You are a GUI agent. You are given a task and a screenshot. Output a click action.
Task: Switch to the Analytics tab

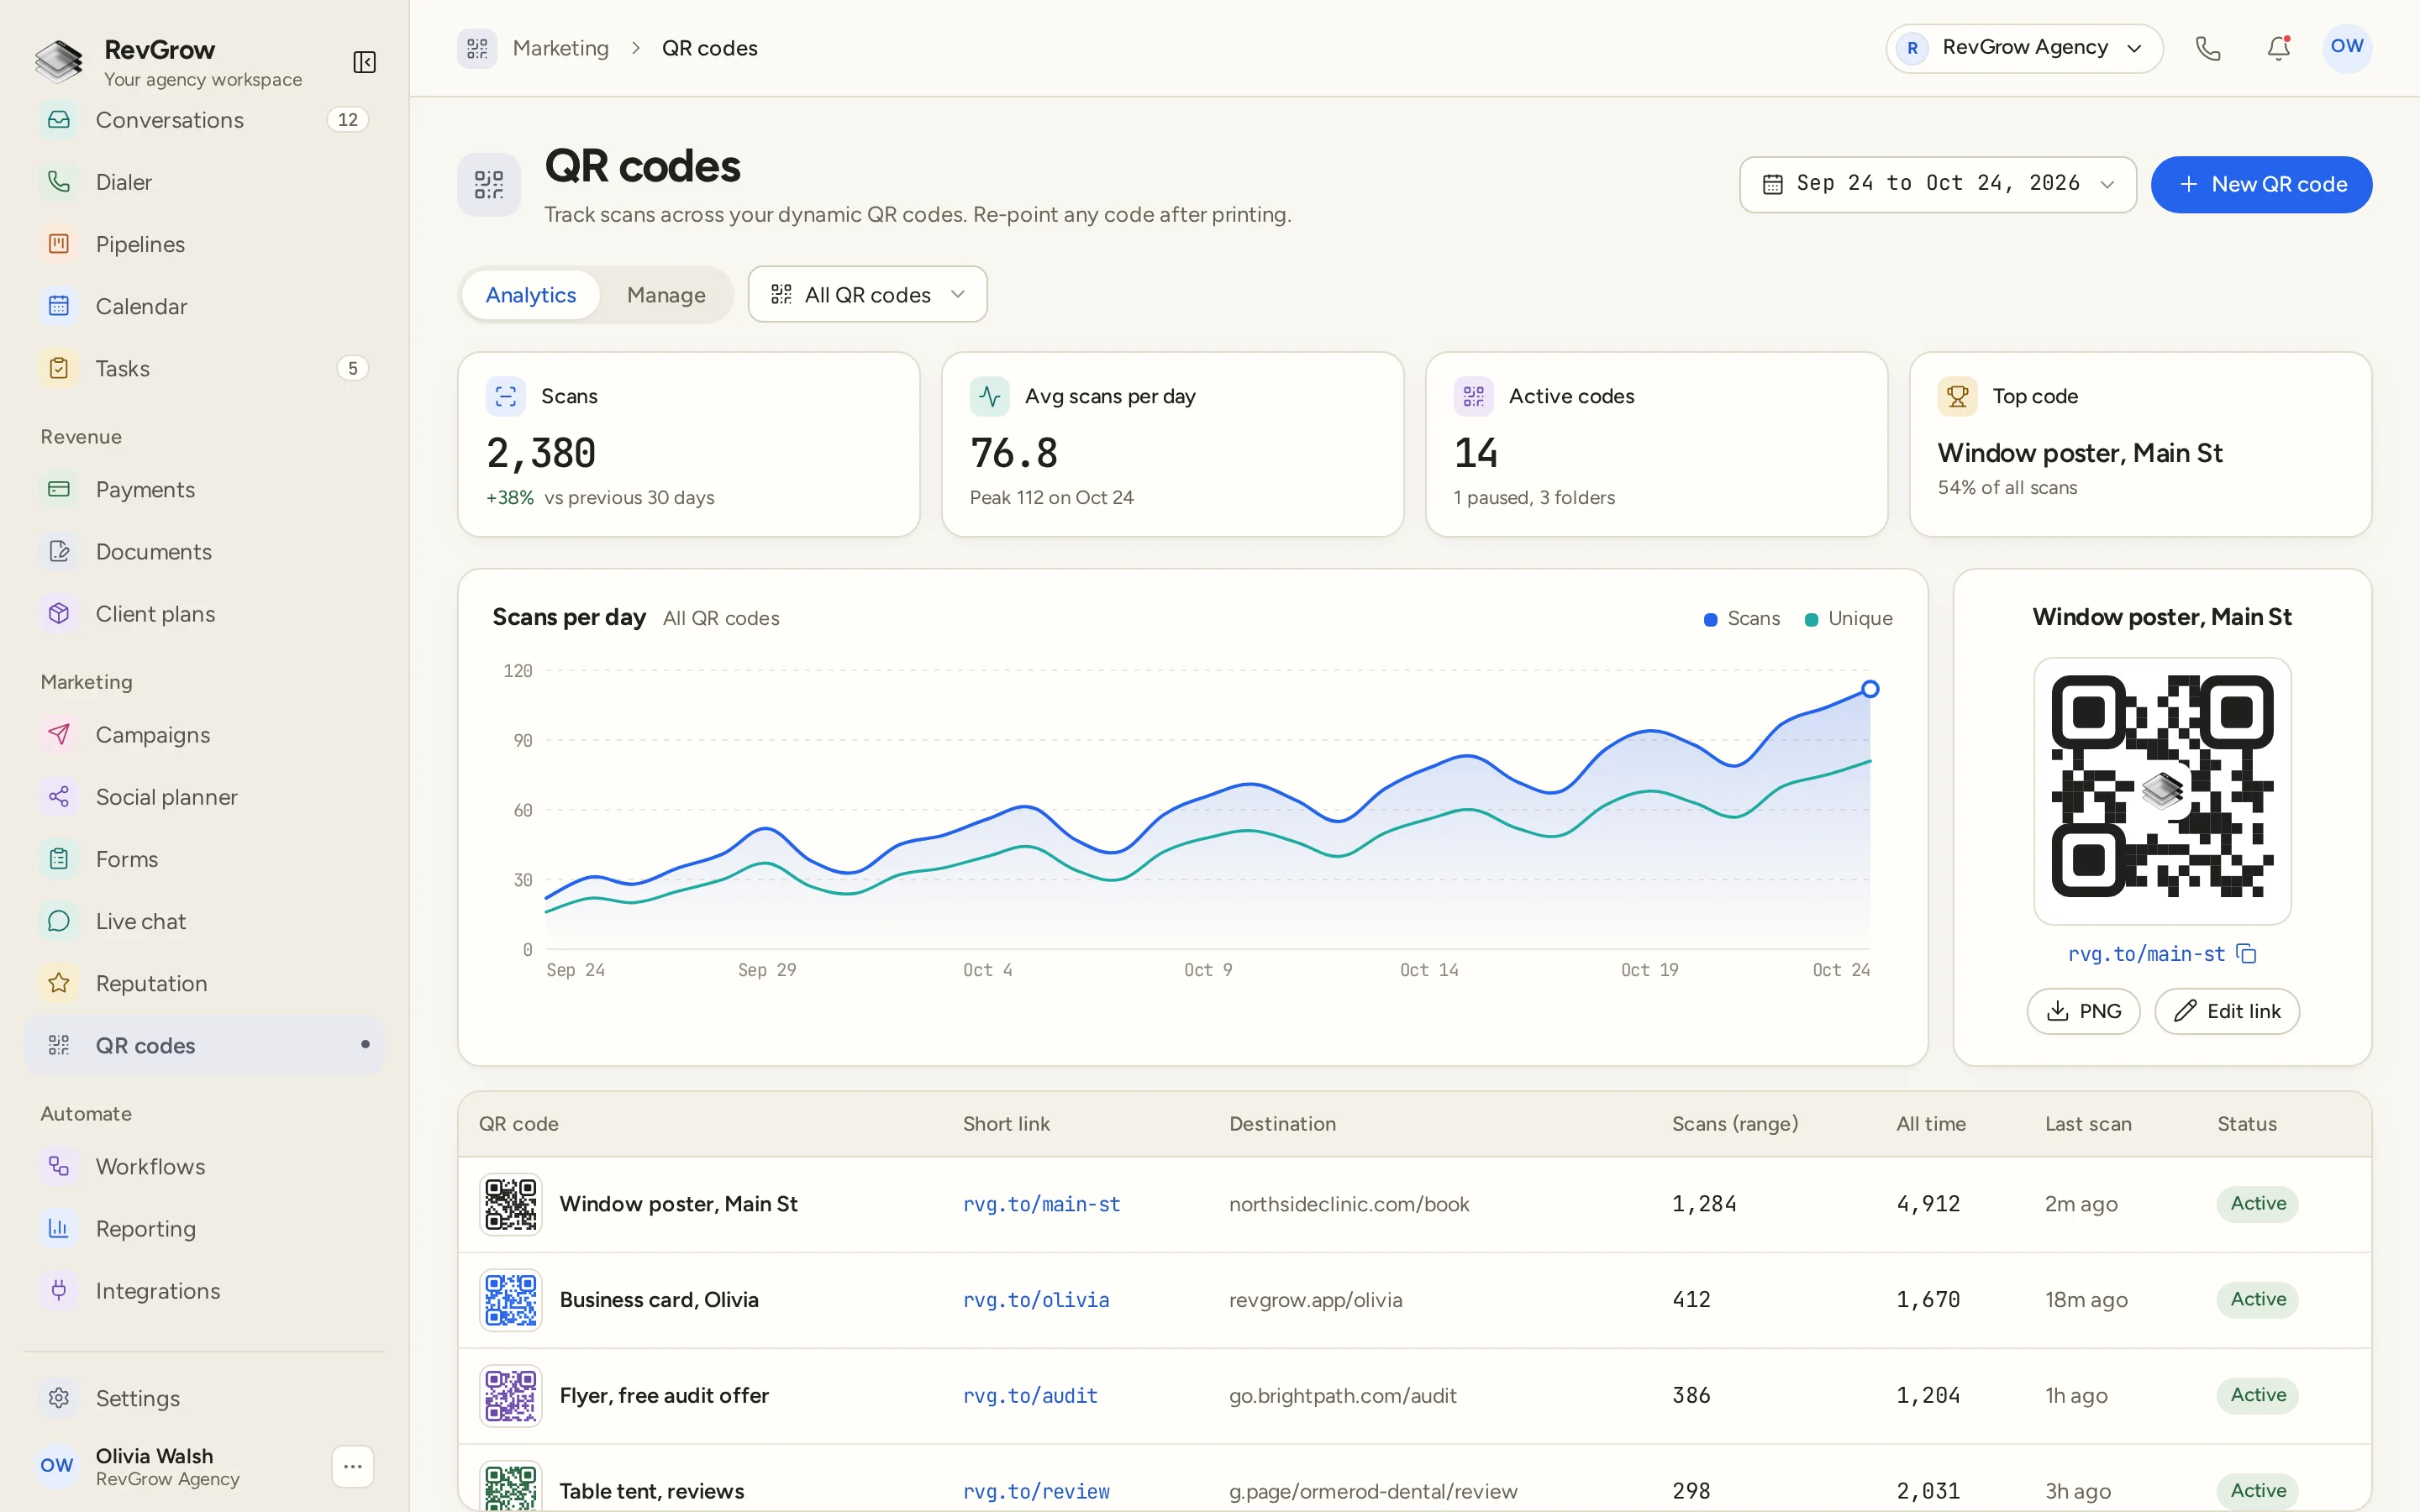tap(531, 295)
